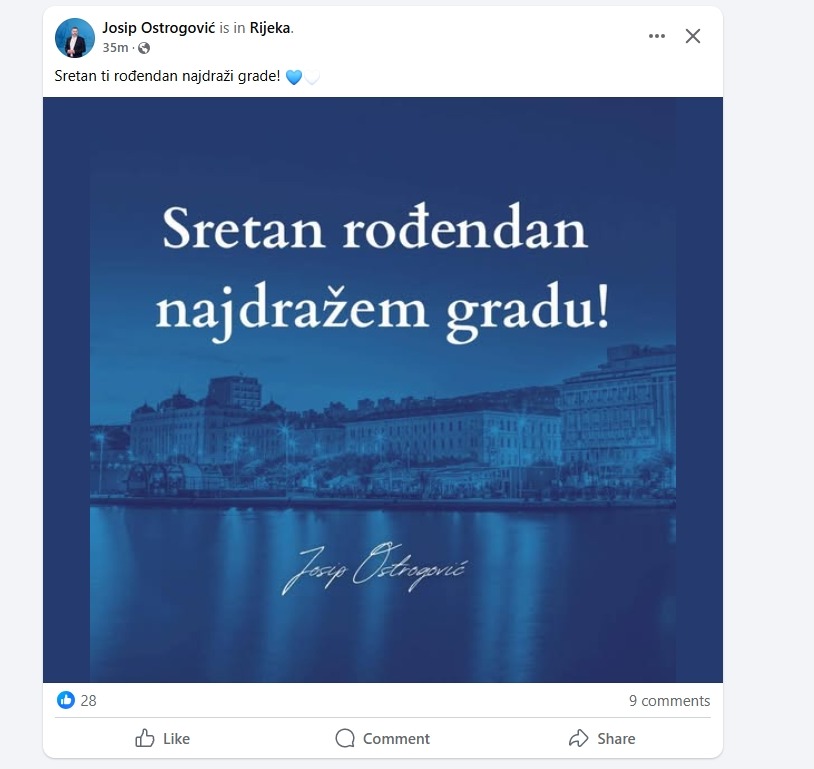The height and width of the screenshot is (769, 814).
Task: Open the blue birthday greeting image
Action: coord(383,389)
